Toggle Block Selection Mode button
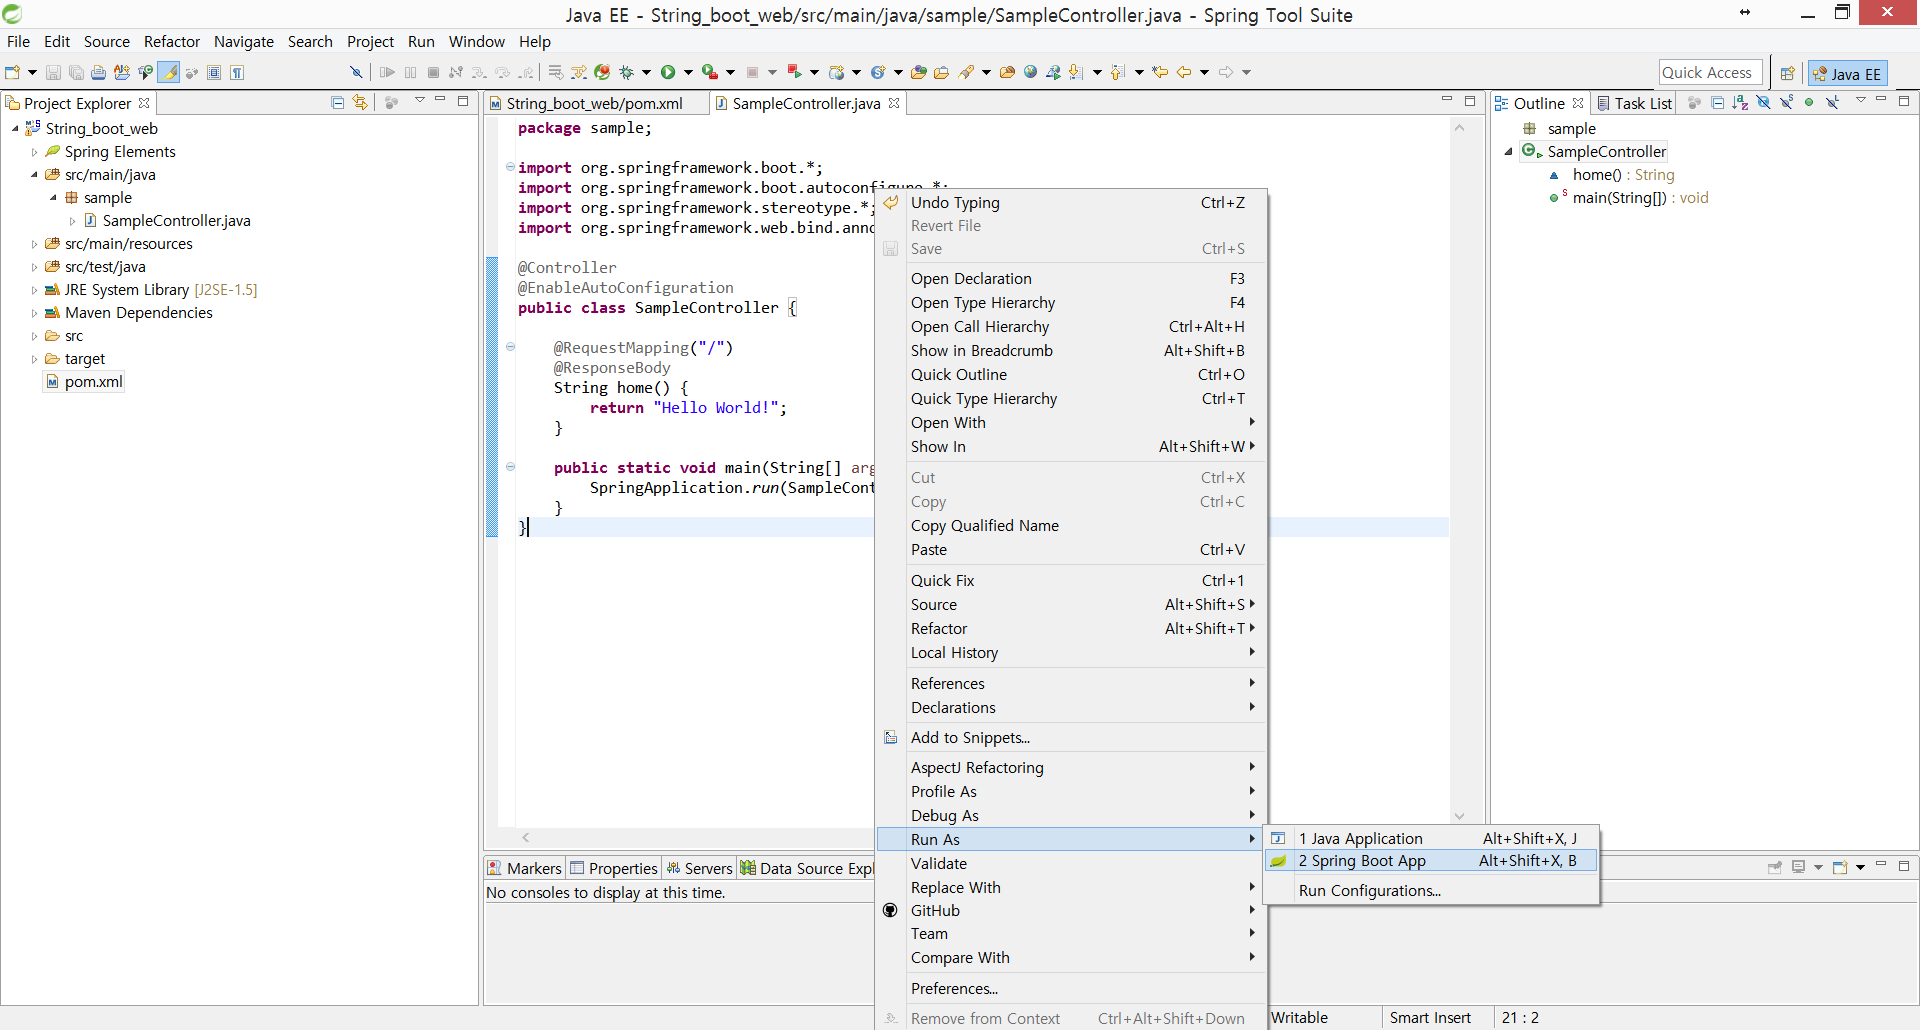This screenshot has height=1030, width=1920. coord(214,72)
